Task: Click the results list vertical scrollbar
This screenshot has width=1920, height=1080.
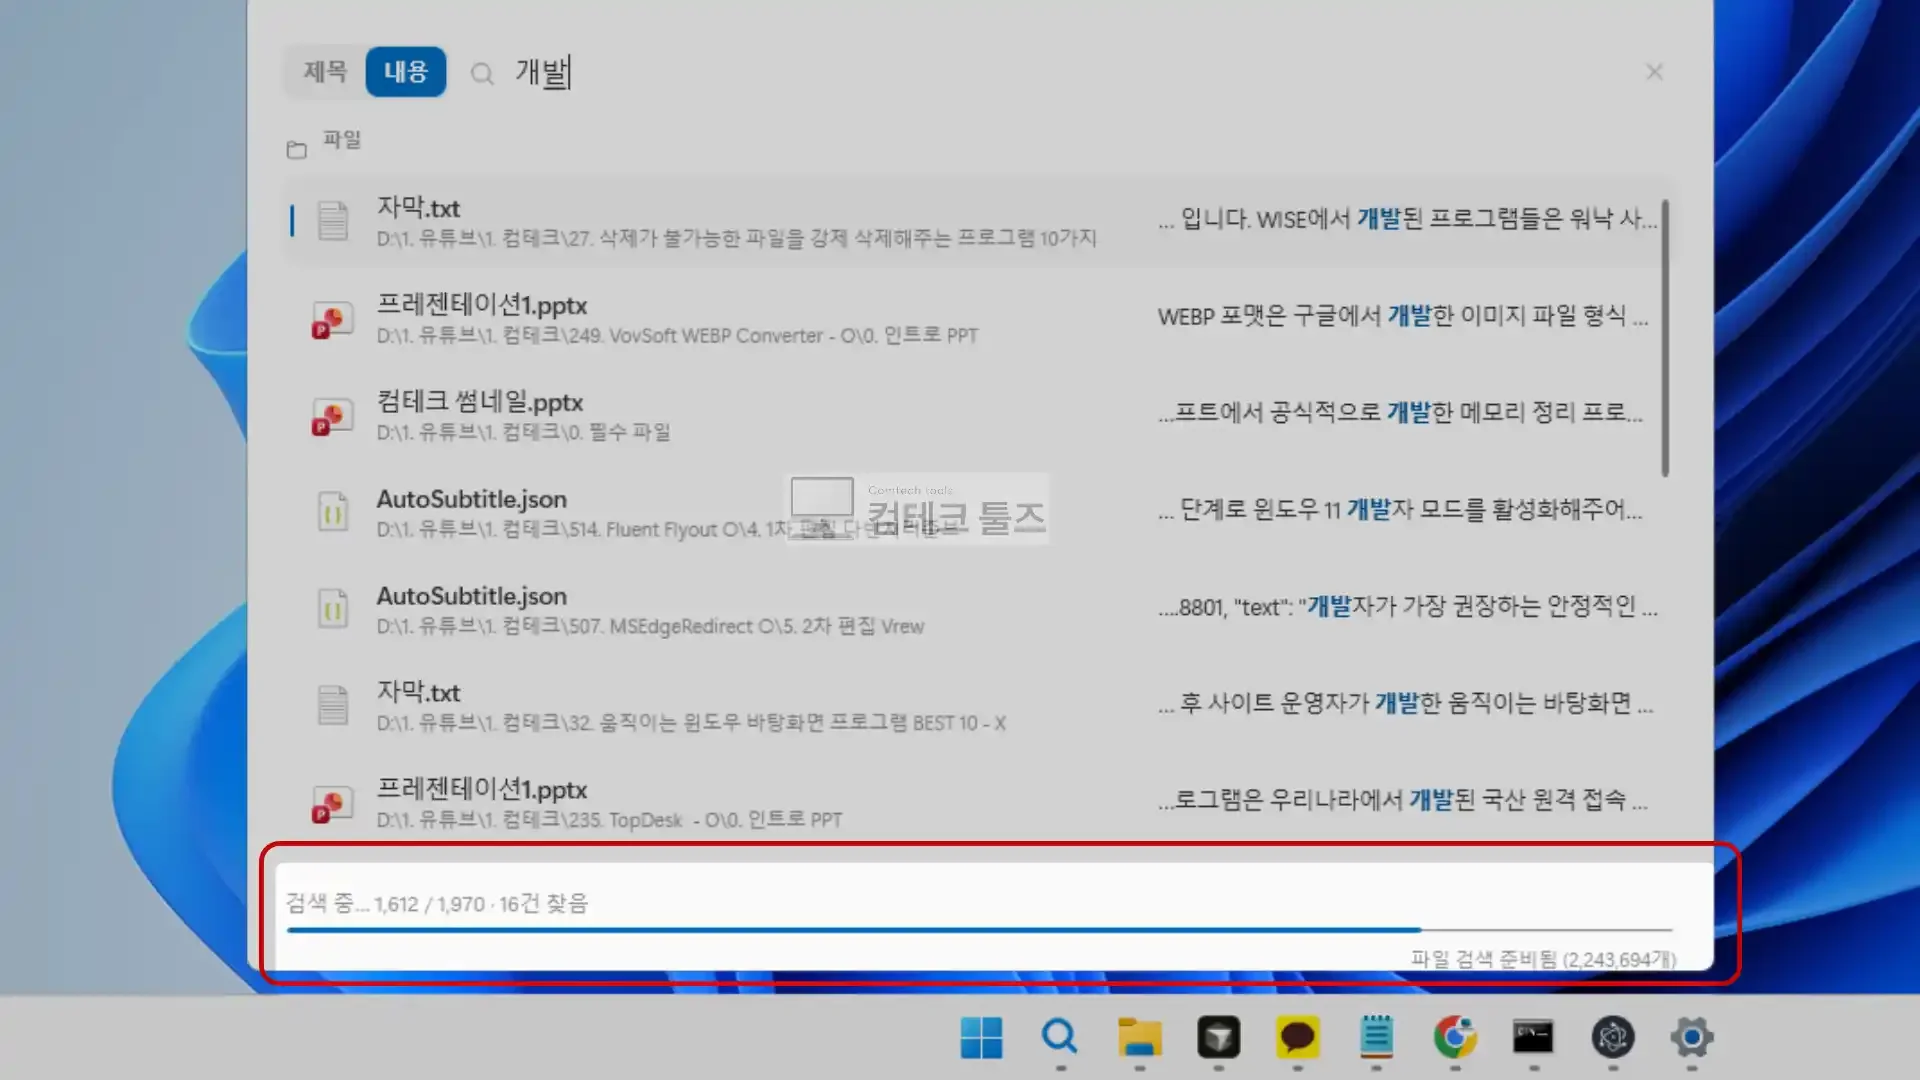Action: (x=1665, y=338)
